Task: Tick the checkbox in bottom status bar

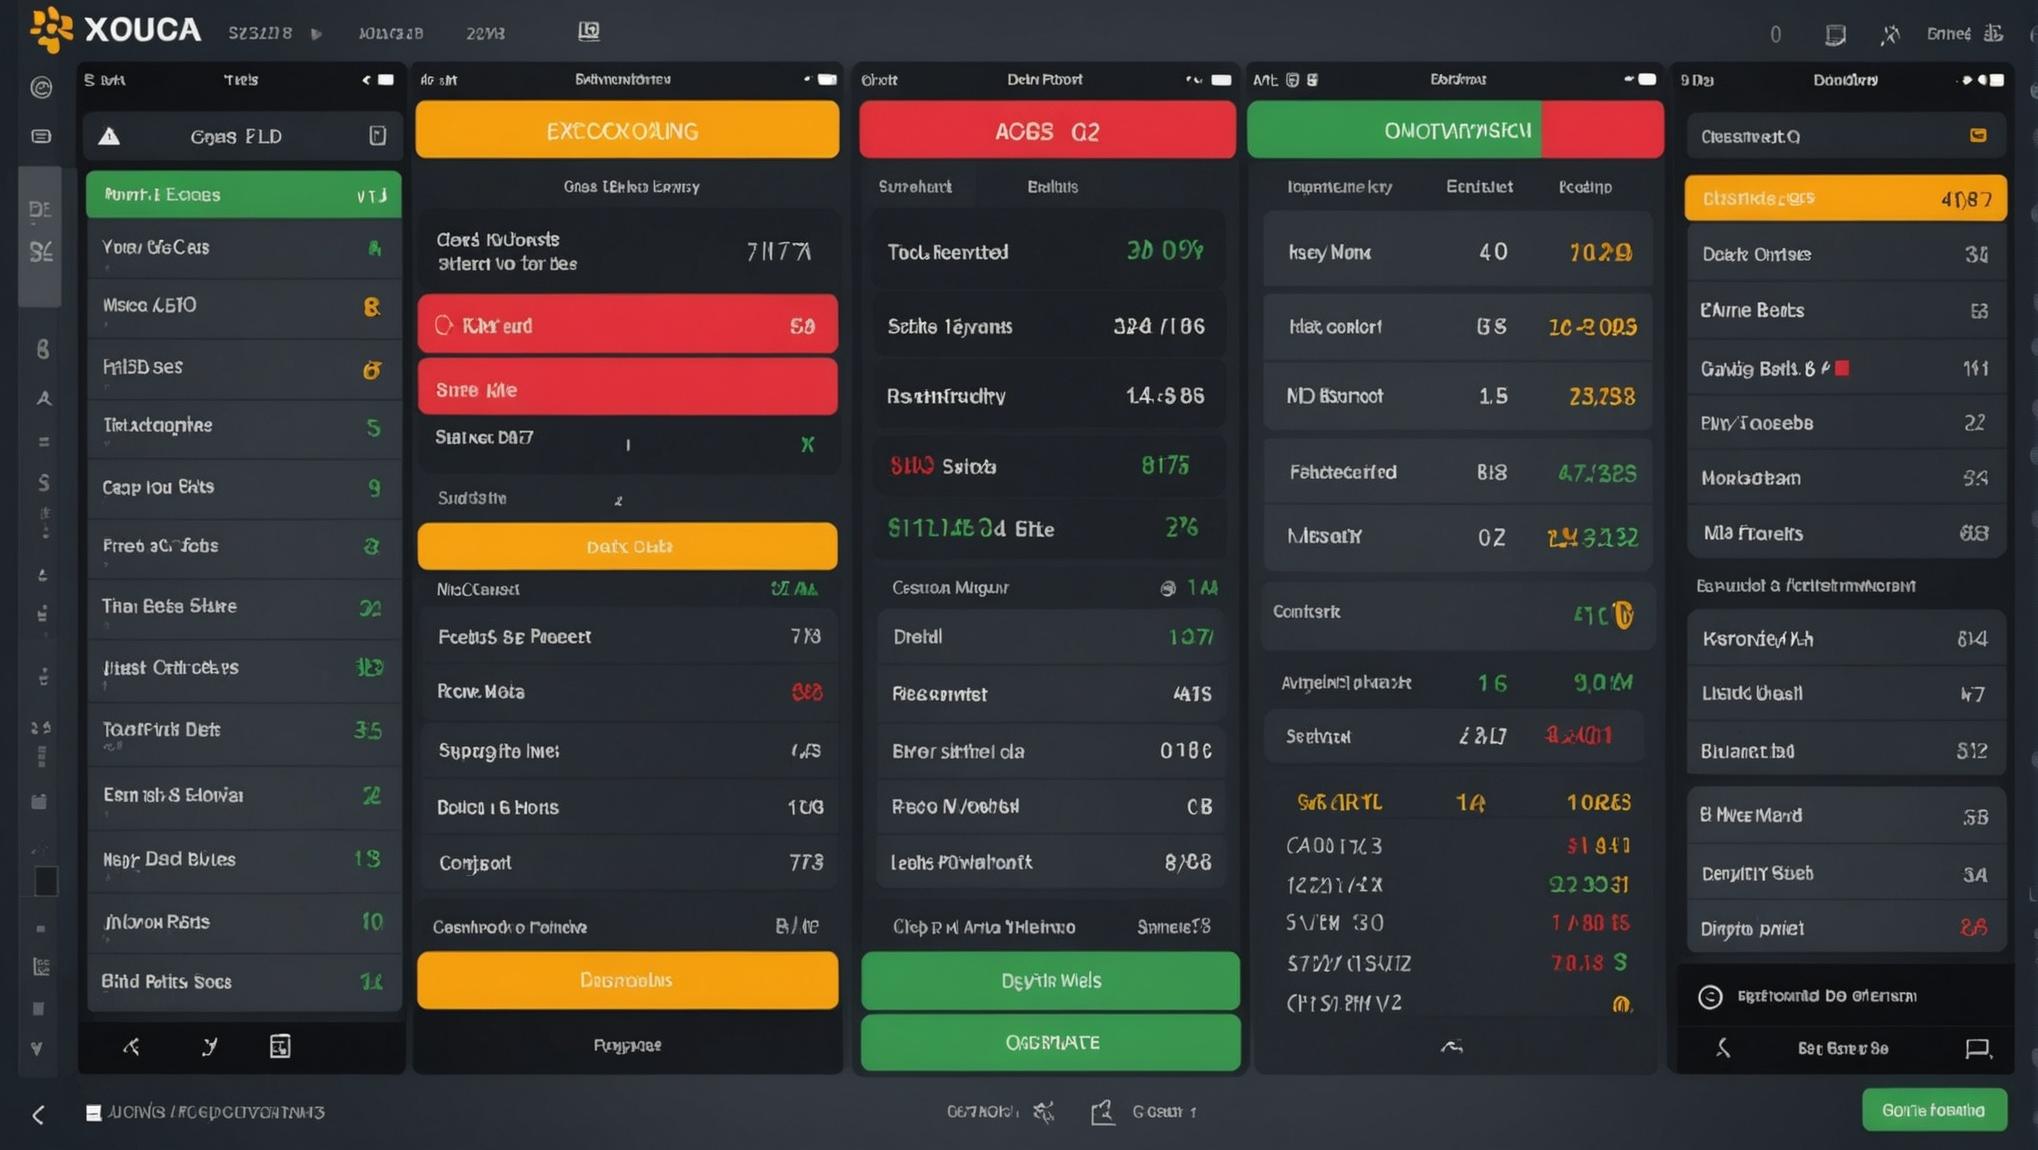Action: pos(94,1112)
